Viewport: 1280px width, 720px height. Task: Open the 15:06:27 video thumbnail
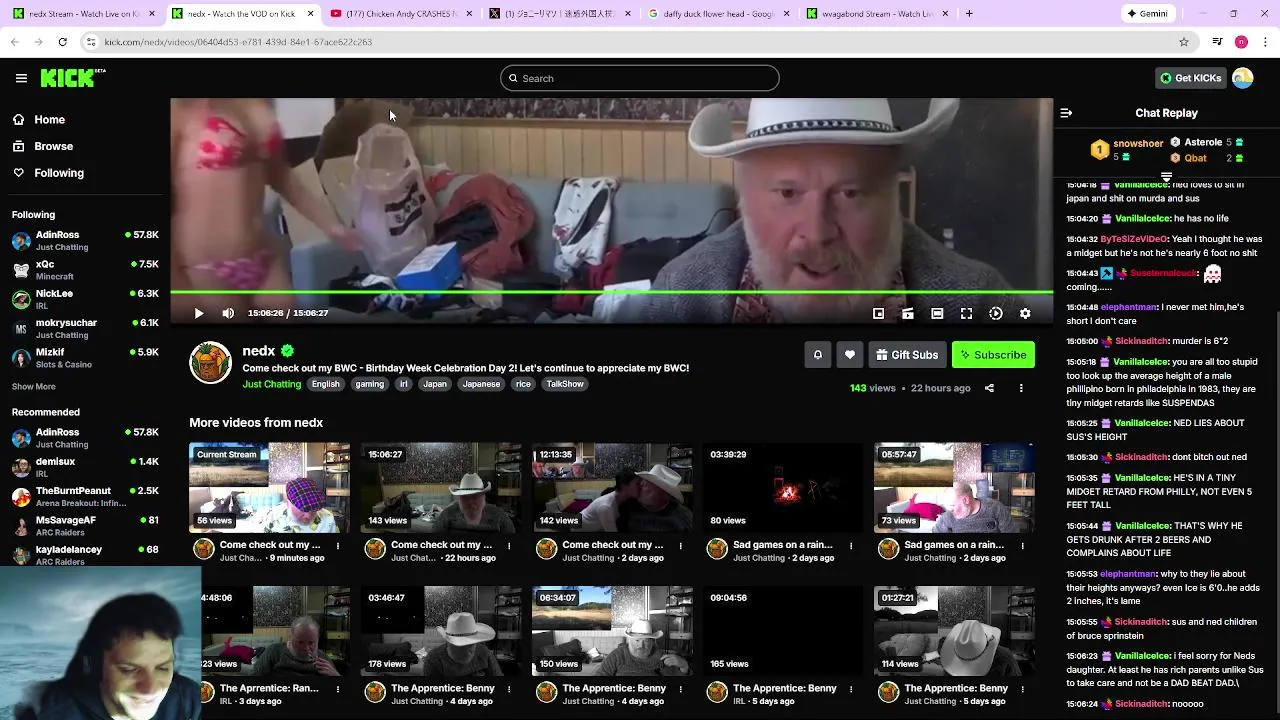(441, 488)
